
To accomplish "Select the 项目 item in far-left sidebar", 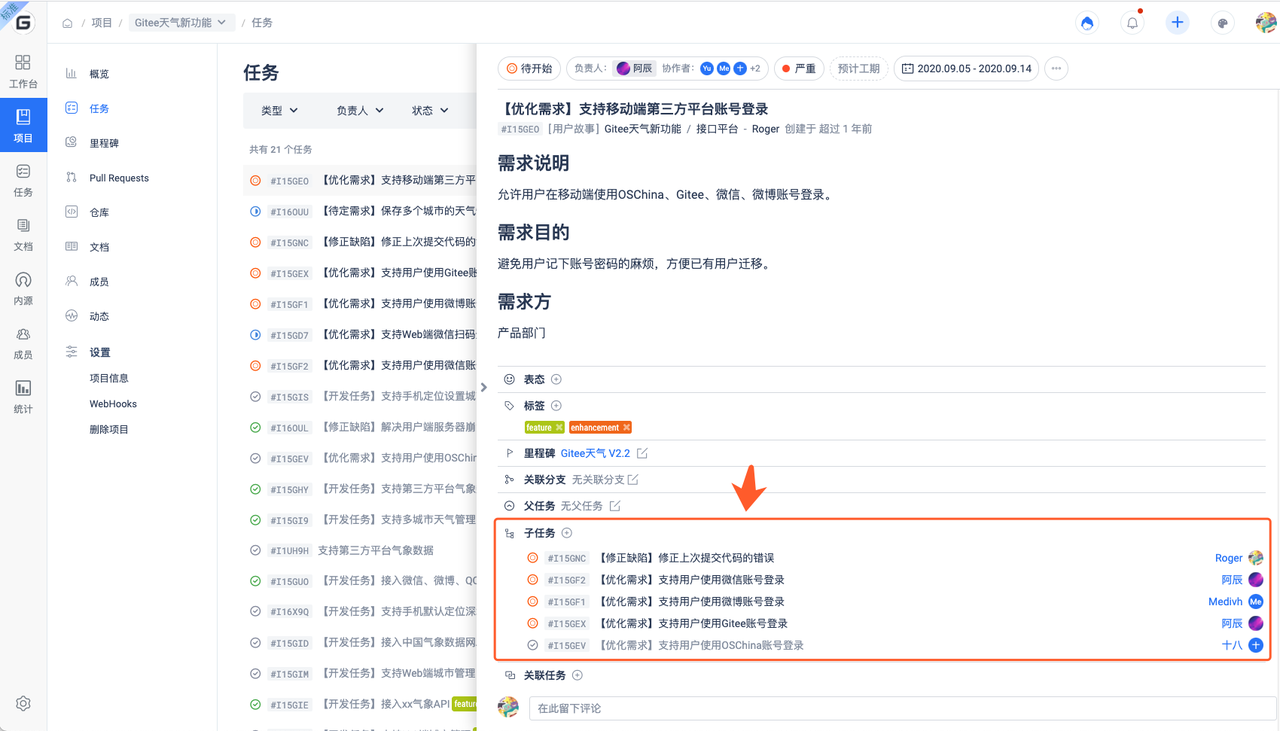I will coord(23,125).
